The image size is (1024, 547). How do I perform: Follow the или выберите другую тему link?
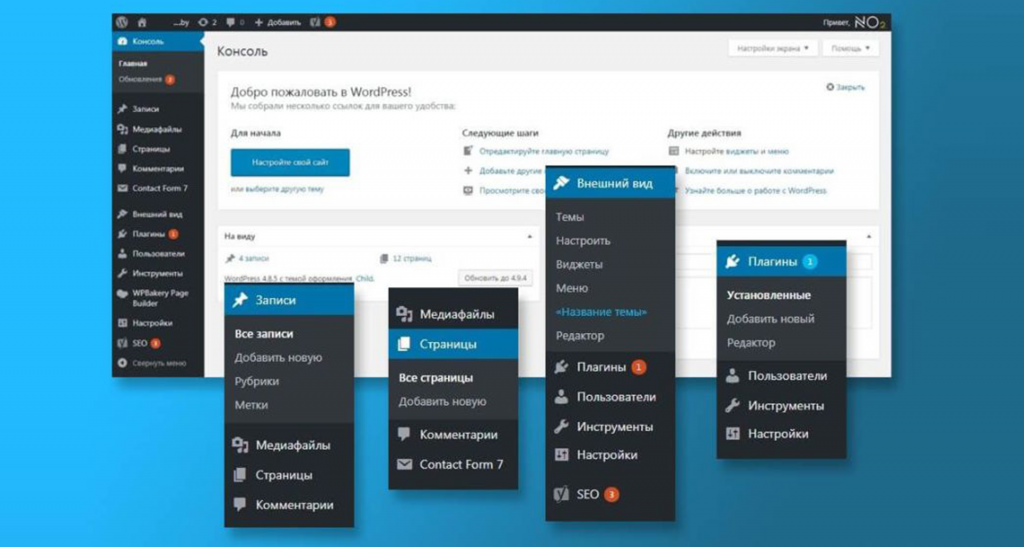click(x=277, y=189)
